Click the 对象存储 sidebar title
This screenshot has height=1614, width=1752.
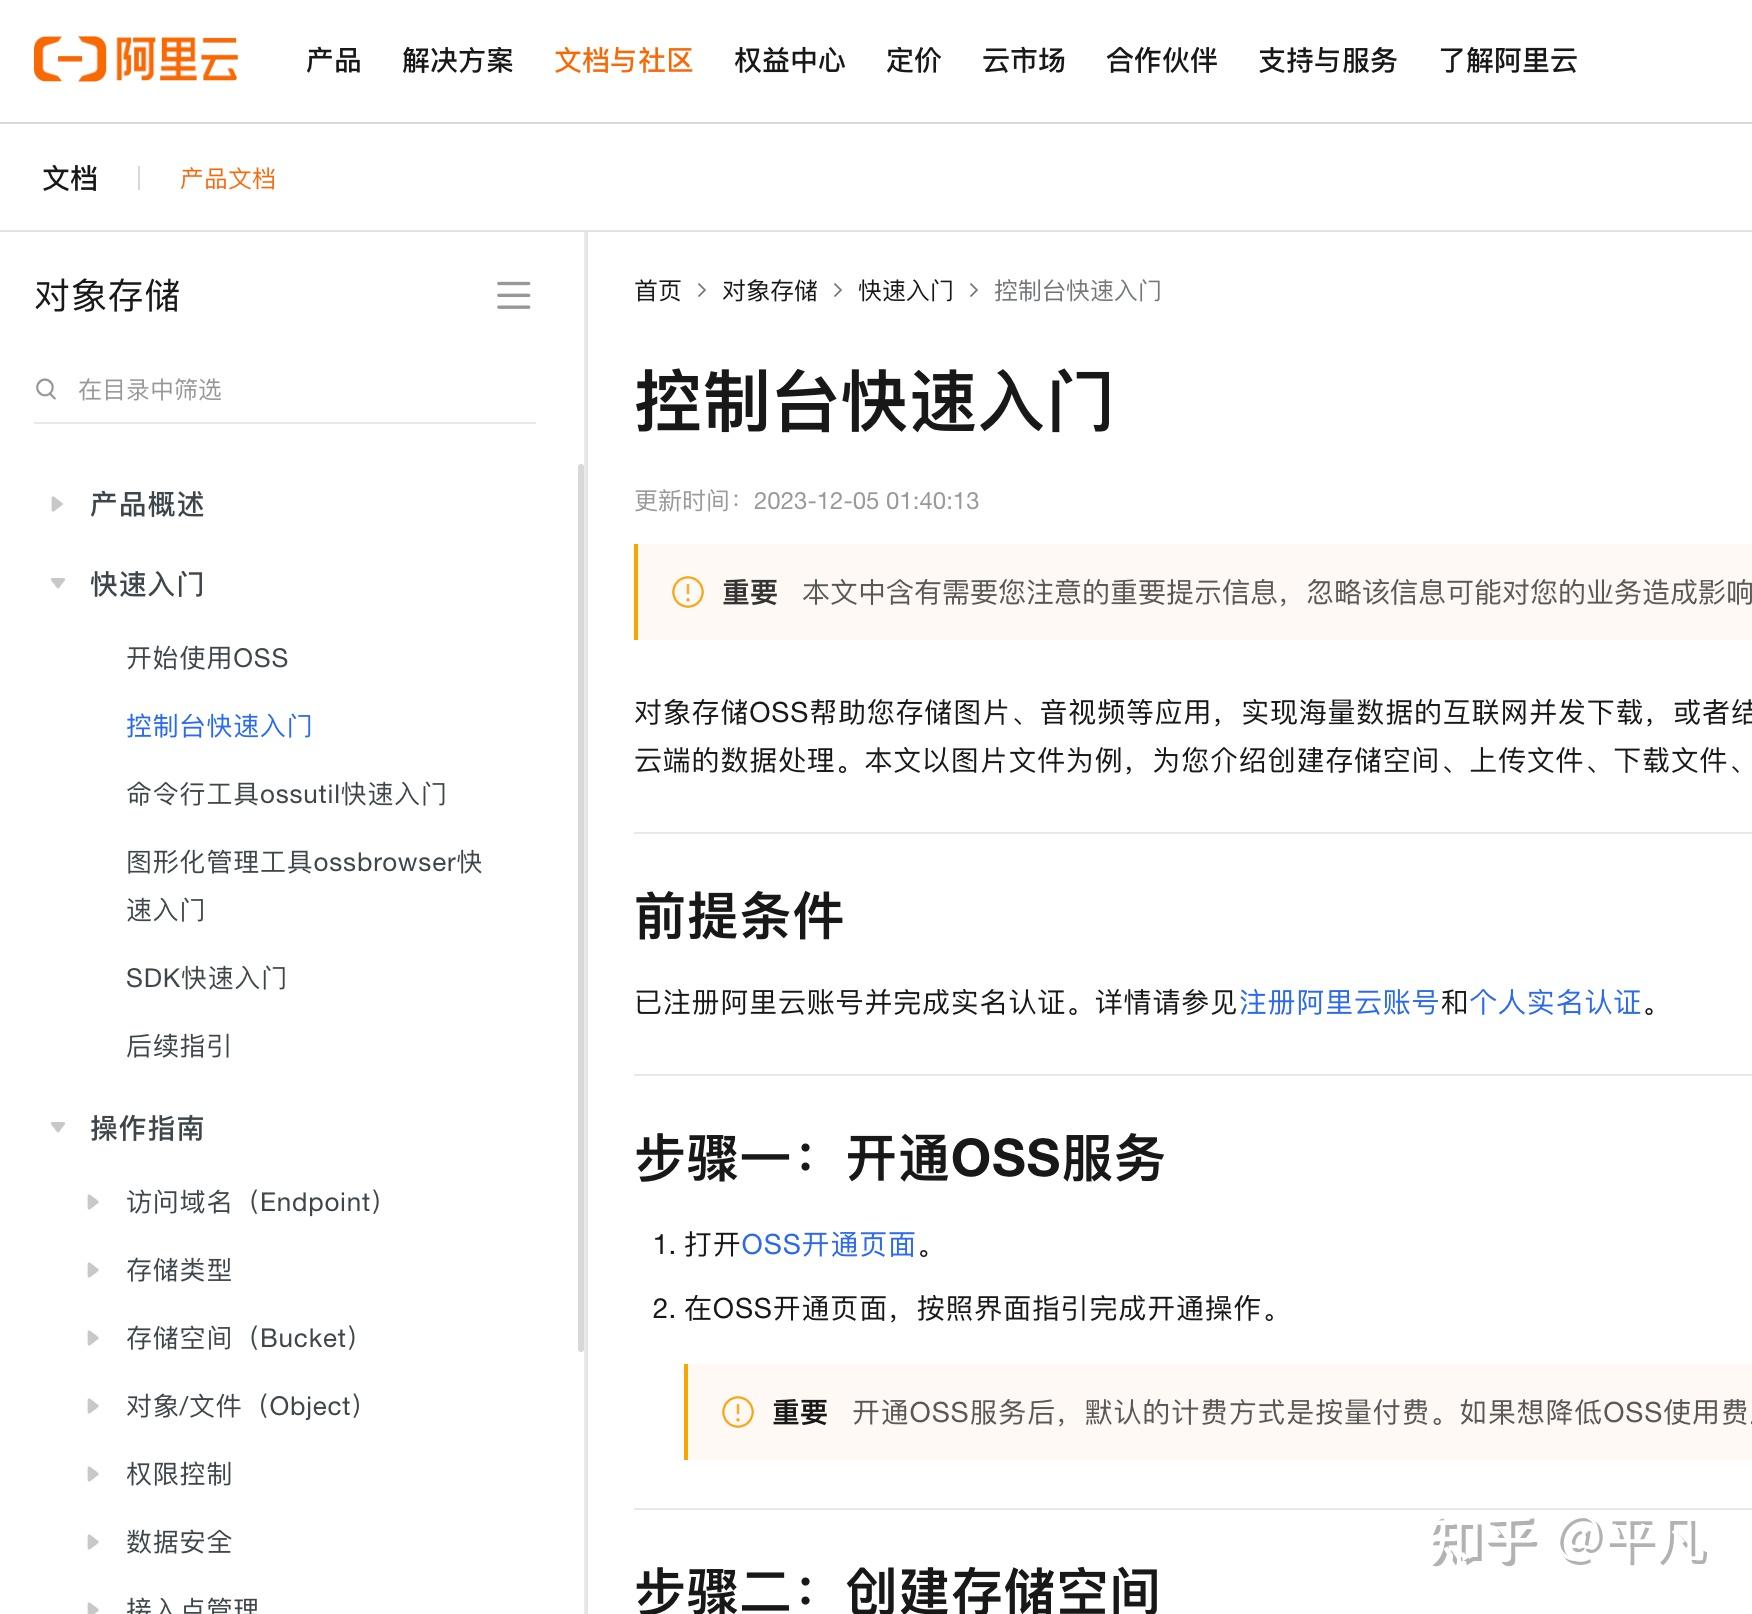tap(107, 295)
